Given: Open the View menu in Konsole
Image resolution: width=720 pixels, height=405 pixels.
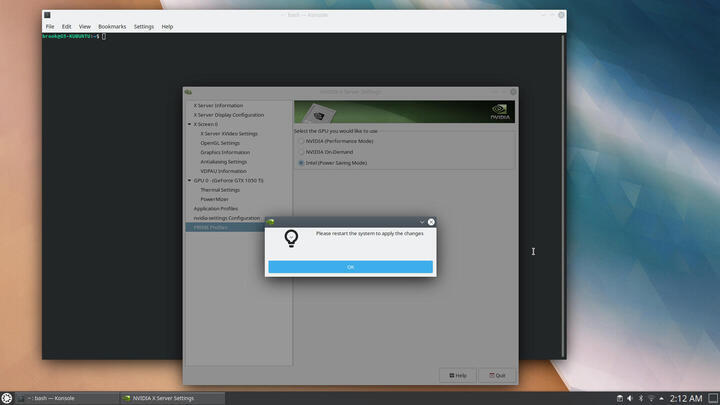Looking at the screenshot, I should tap(84, 27).
